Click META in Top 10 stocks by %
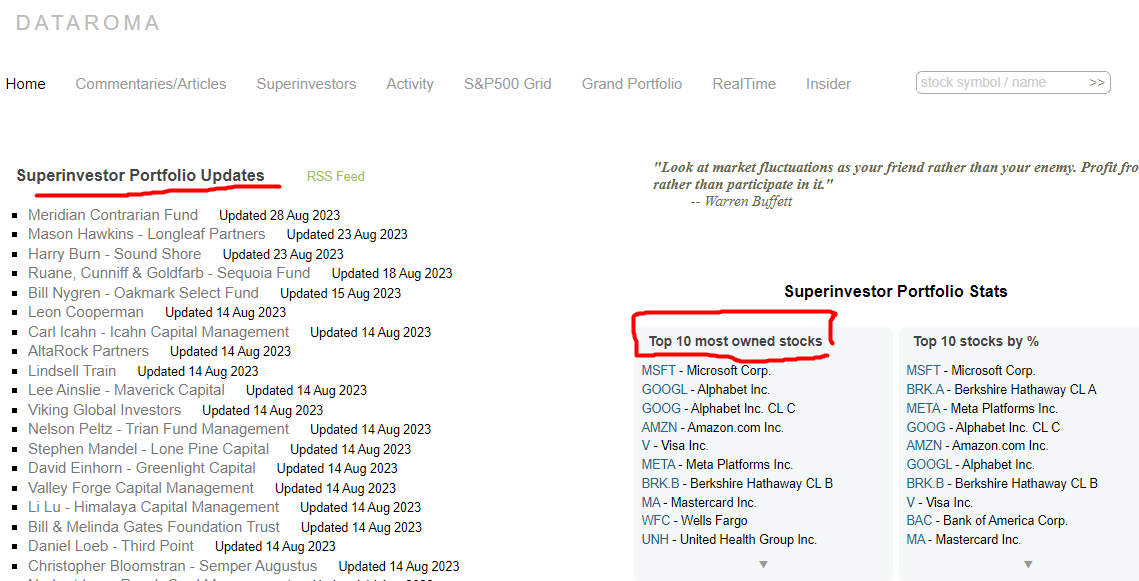Image resolution: width=1139 pixels, height=581 pixels. (x=923, y=408)
